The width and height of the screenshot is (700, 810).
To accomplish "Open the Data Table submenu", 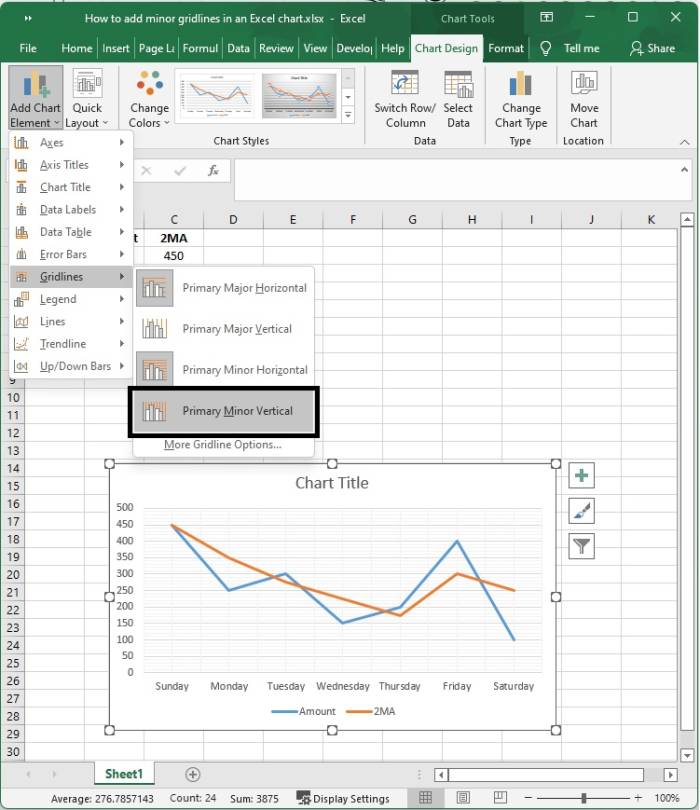I will click(69, 232).
